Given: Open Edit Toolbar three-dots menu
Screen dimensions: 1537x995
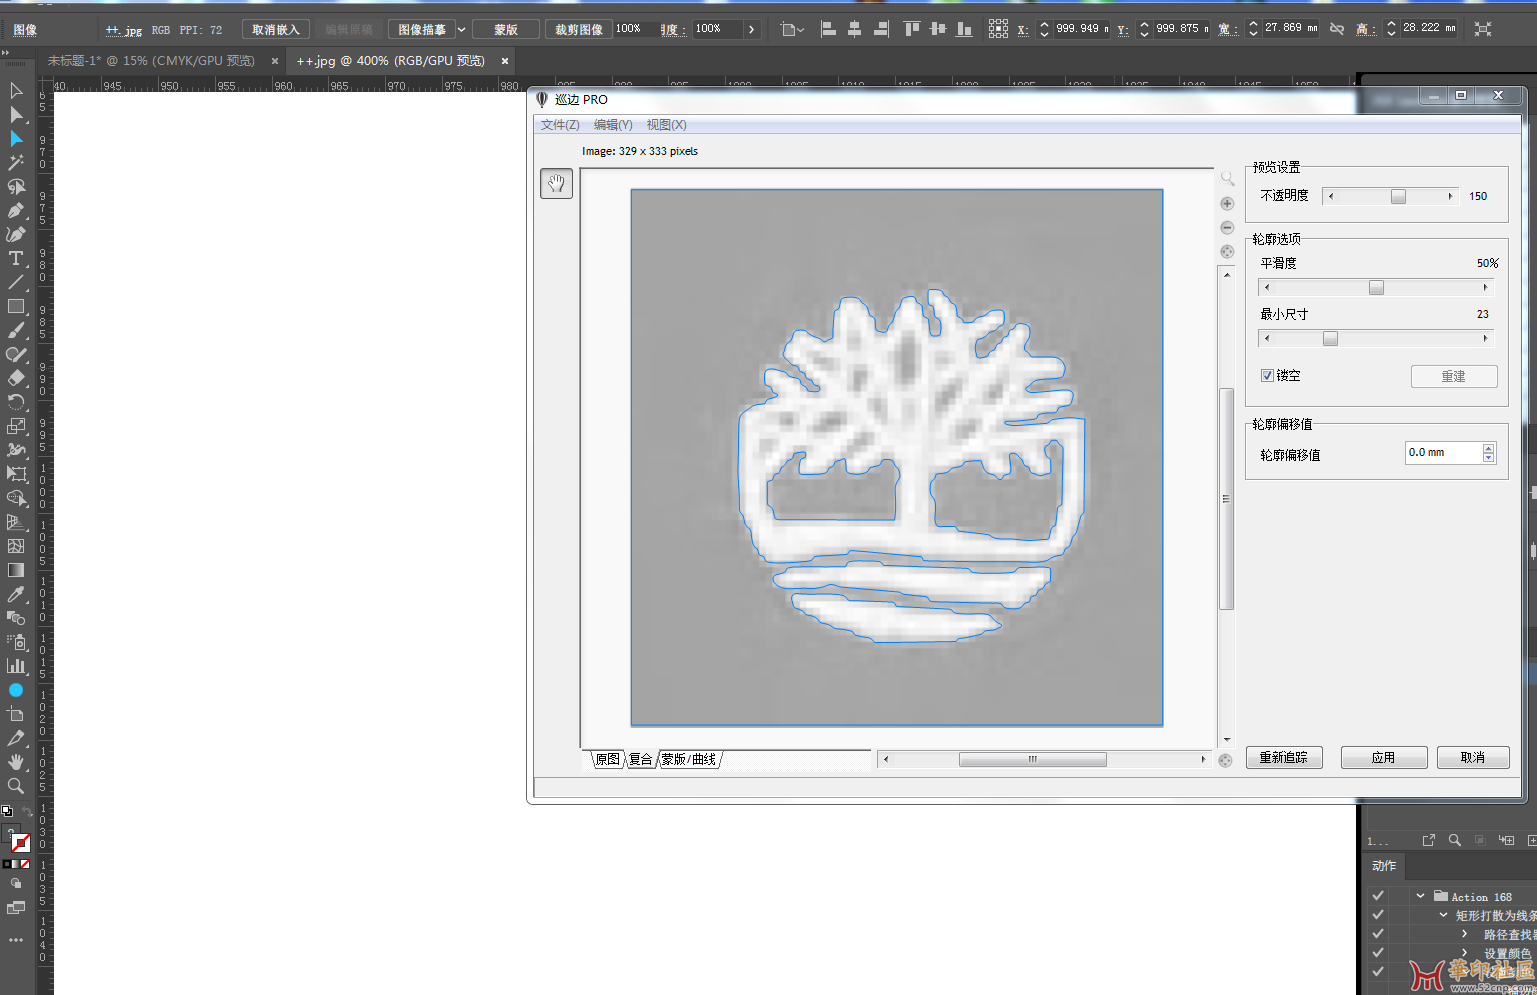Looking at the screenshot, I should coord(16,940).
